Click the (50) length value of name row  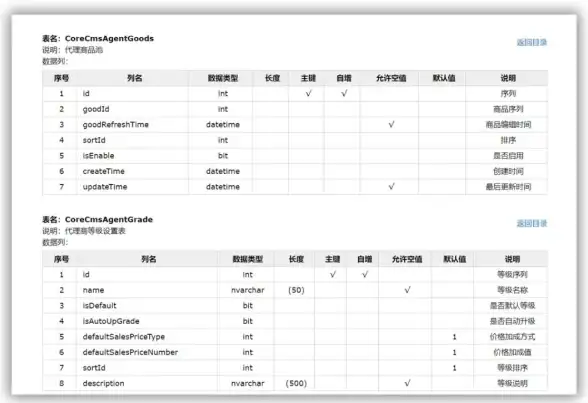(296, 290)
